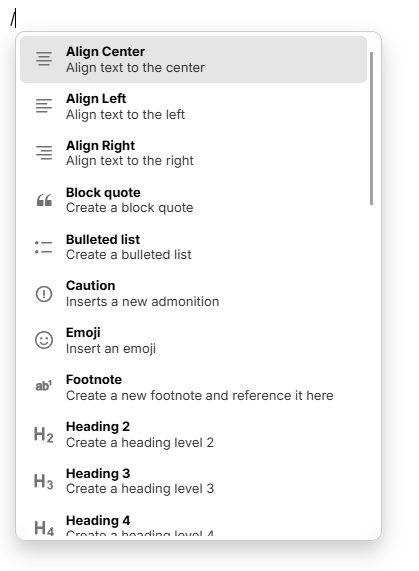Choose "Create a bulleted list" entry
This screenshot has height=571, width=419.
click(129, 255)
